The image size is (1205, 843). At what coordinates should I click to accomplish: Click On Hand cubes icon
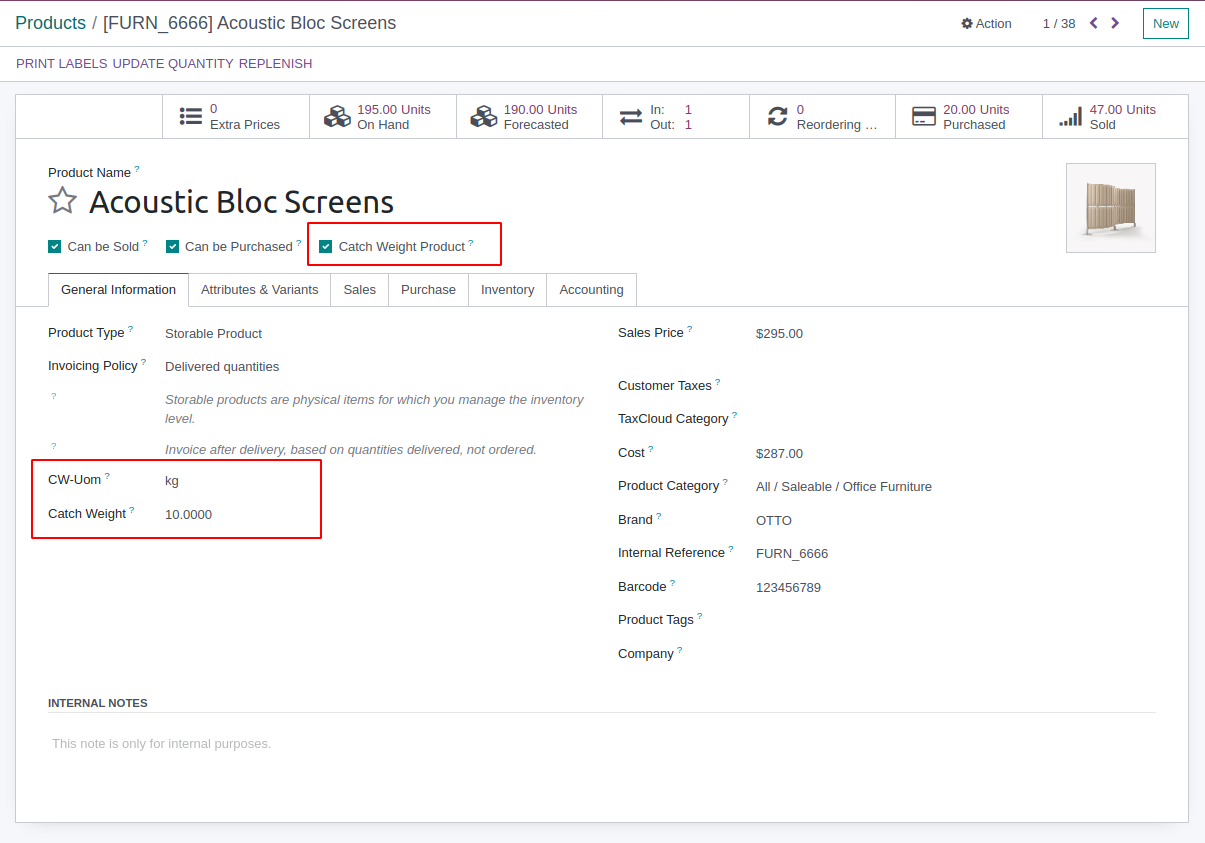coord(337,117)
